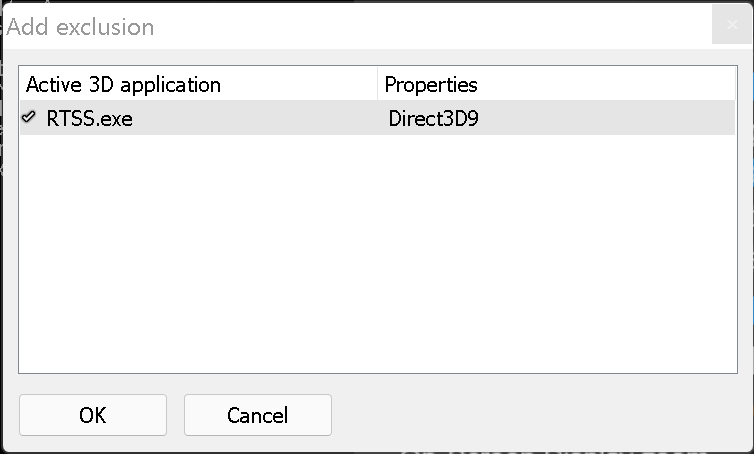
Task: Click the gray panel right of Cancel
Action: pos(540,415)
